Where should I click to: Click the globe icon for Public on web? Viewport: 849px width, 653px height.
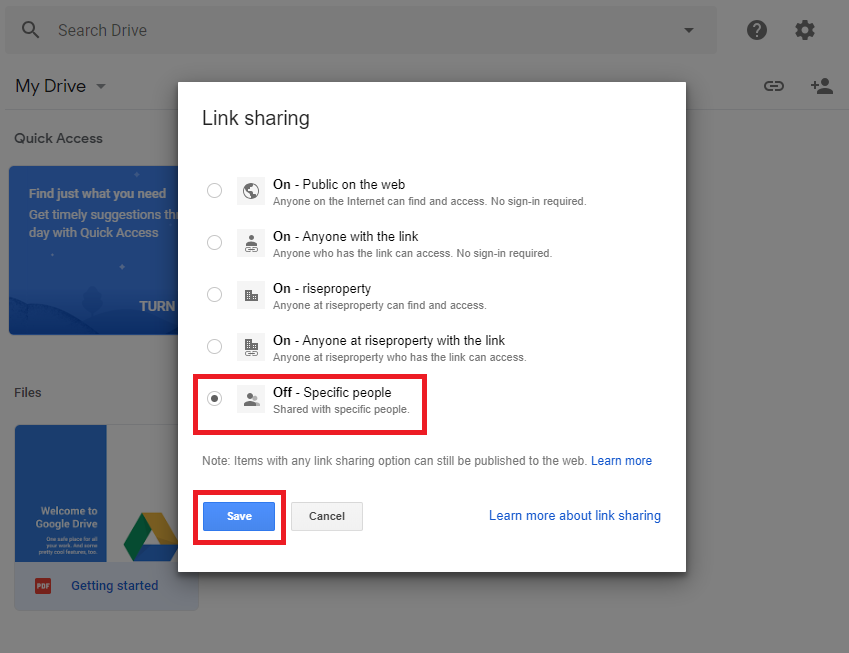coord(251,191)
